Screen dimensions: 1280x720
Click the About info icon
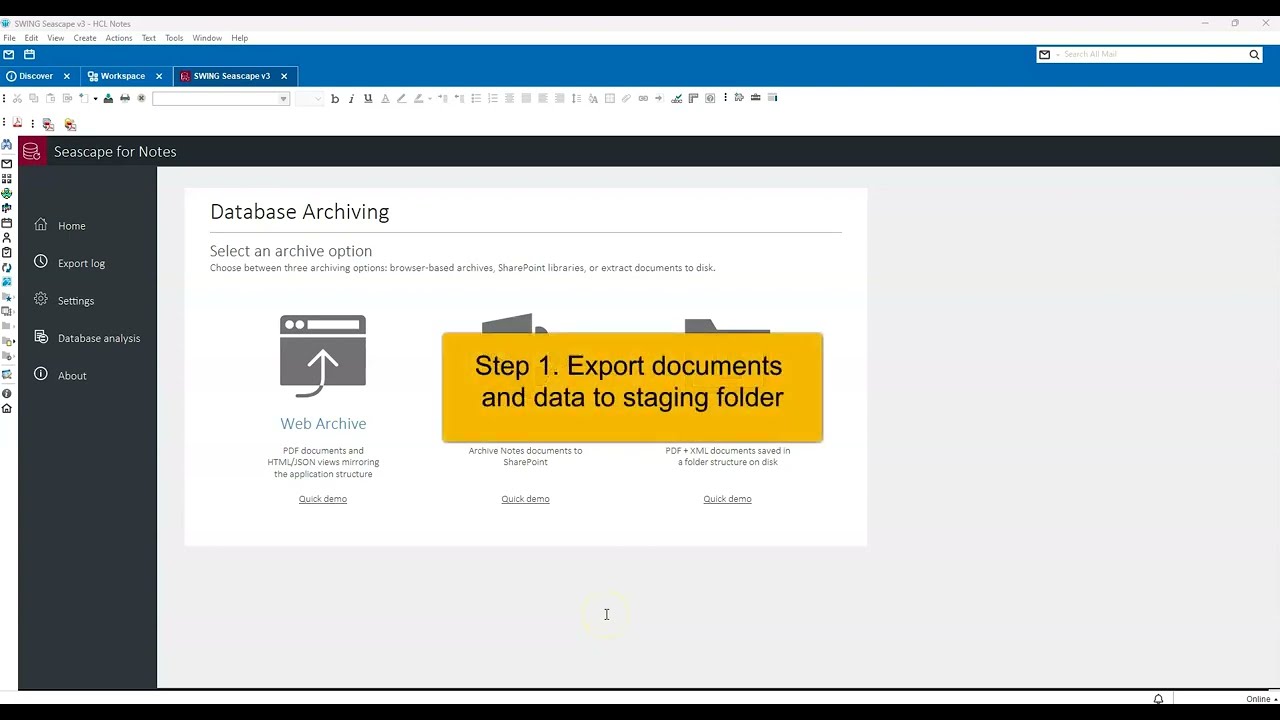coord(41,374)
